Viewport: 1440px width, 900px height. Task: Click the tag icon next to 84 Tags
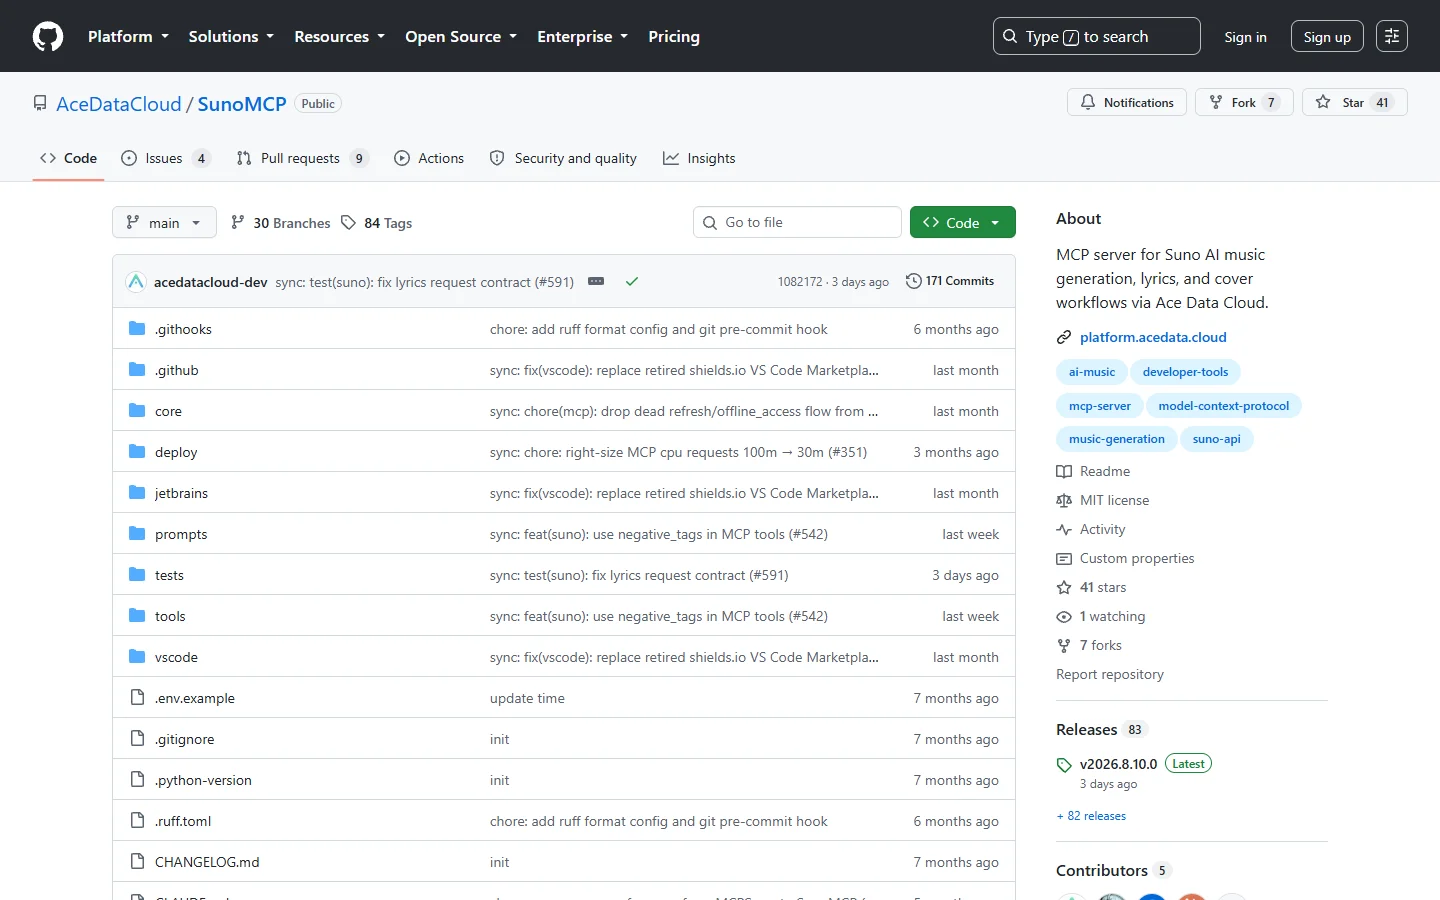(348, 223)
